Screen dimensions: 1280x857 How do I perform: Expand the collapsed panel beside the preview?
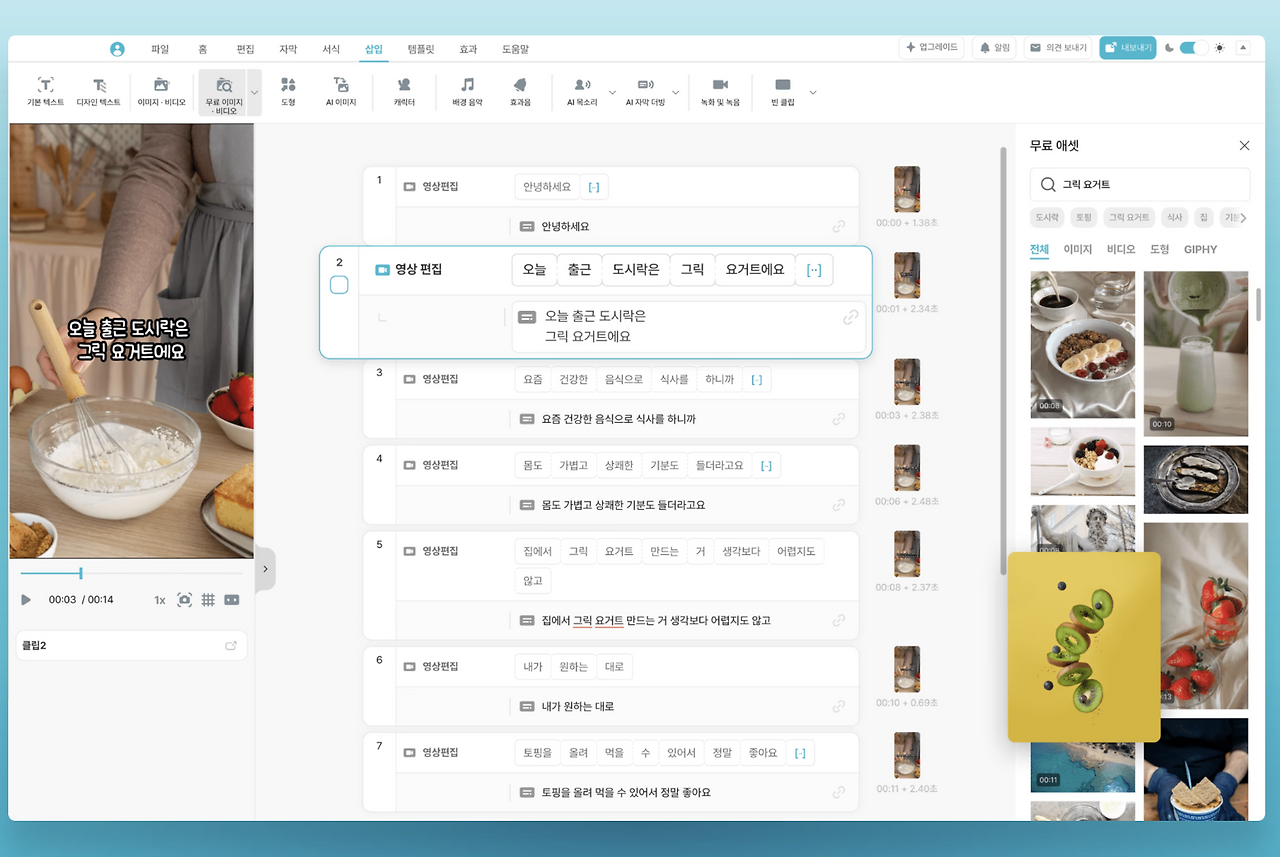tap(265, 567)
